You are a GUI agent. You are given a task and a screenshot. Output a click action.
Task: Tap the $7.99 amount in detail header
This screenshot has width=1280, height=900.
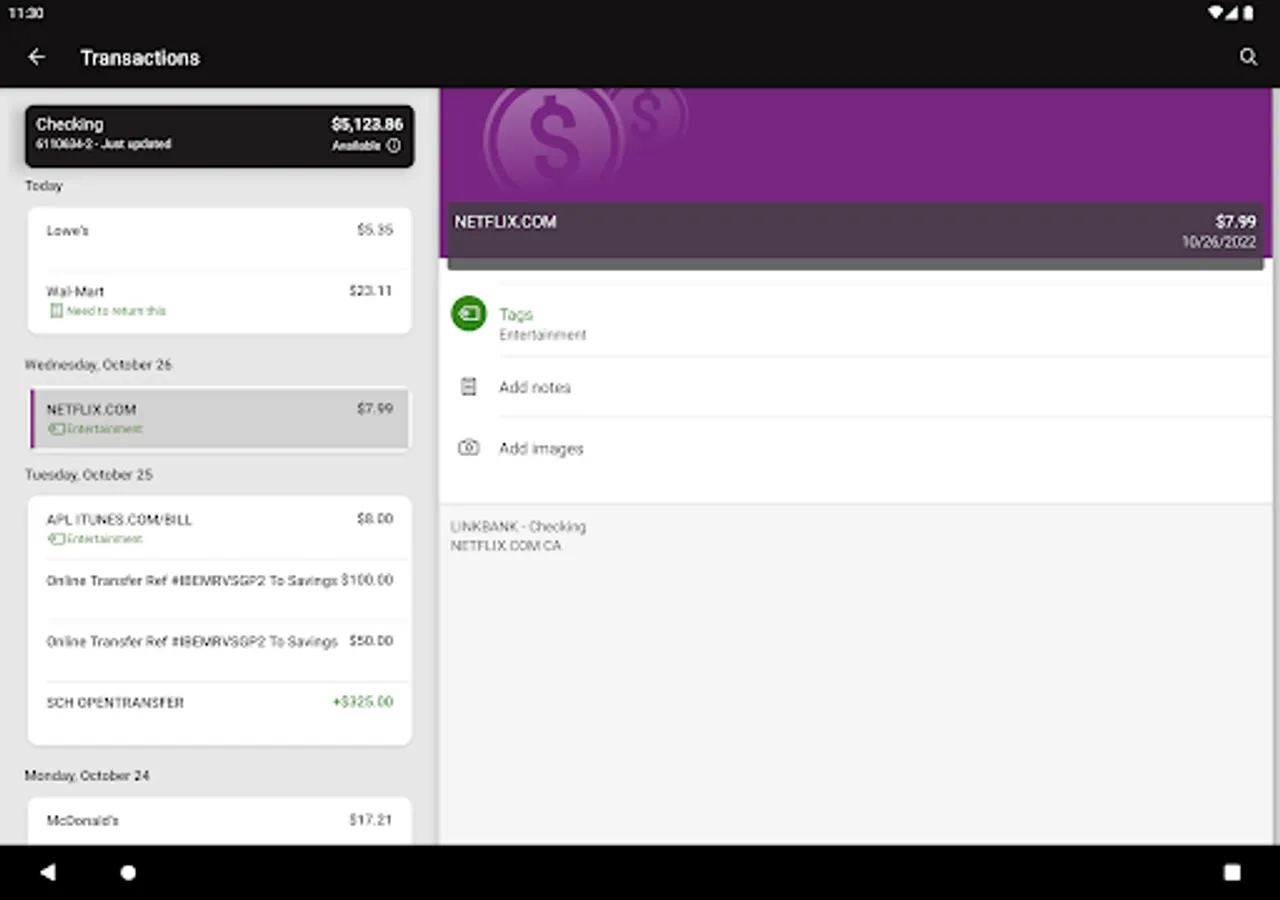click(x=1236, y=222)
